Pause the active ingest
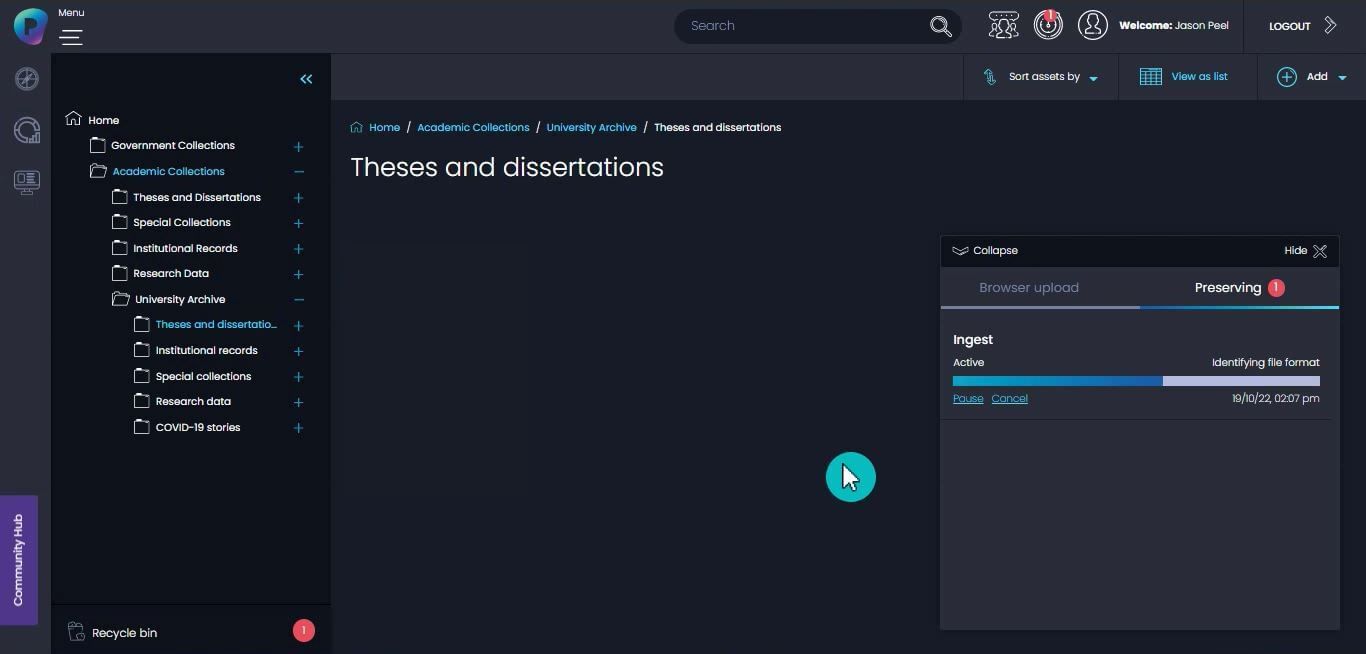 click(967, 399)
